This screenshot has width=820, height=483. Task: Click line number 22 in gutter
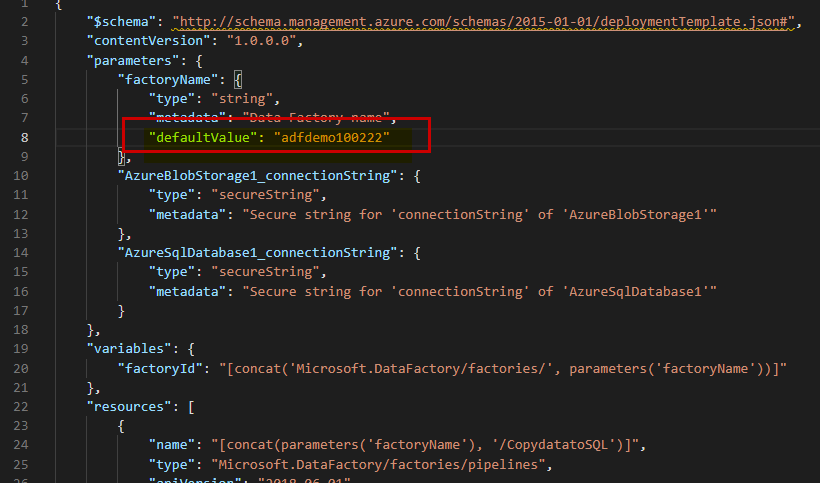pyautogui.click(x=21, y=407)
